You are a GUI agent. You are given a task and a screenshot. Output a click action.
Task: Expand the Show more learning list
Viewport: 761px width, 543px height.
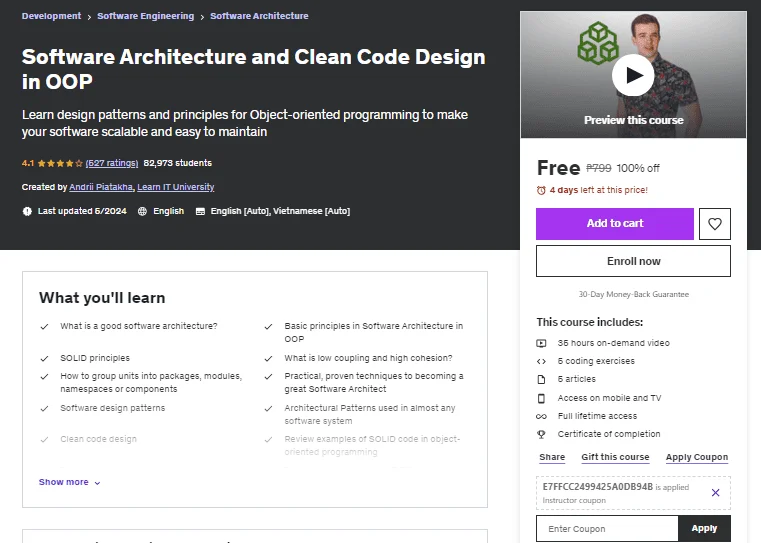(69, 482)
